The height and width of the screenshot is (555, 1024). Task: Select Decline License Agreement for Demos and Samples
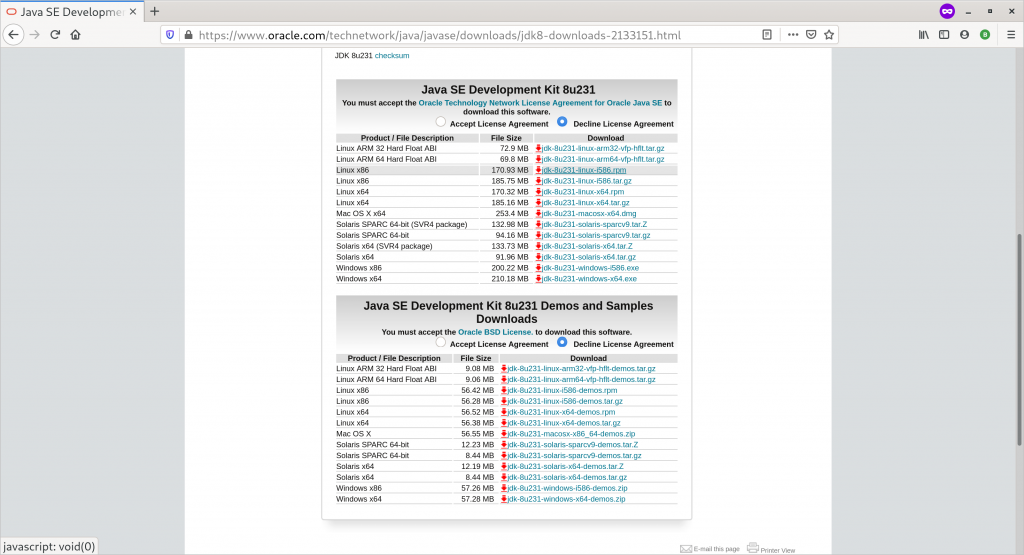[x=562, y=342]
